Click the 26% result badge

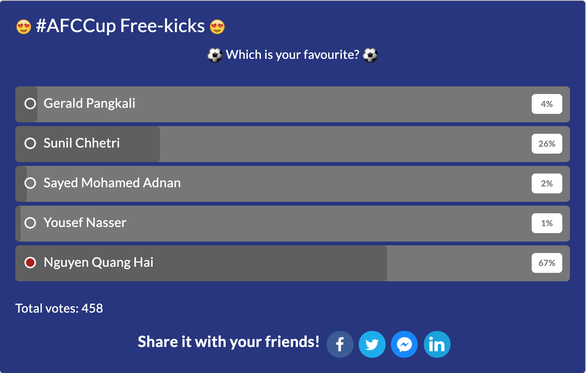[x=547, y=144]
